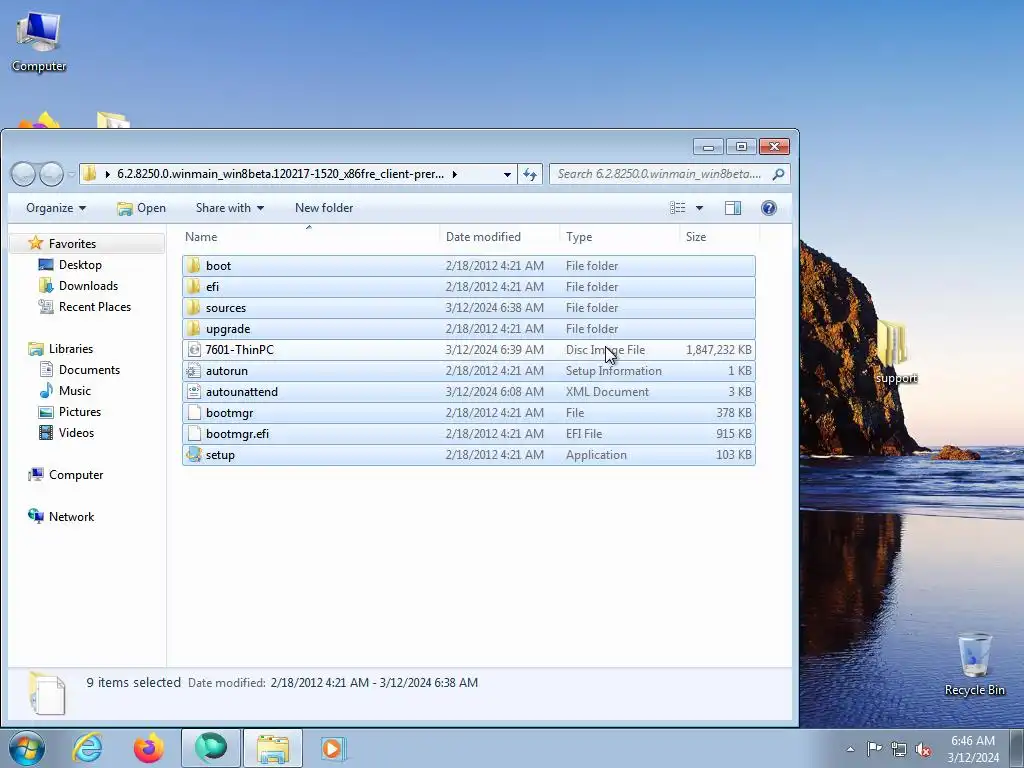1024x768 pixels.
Task: Expand the path arrow after folder name
Action: 455,174
